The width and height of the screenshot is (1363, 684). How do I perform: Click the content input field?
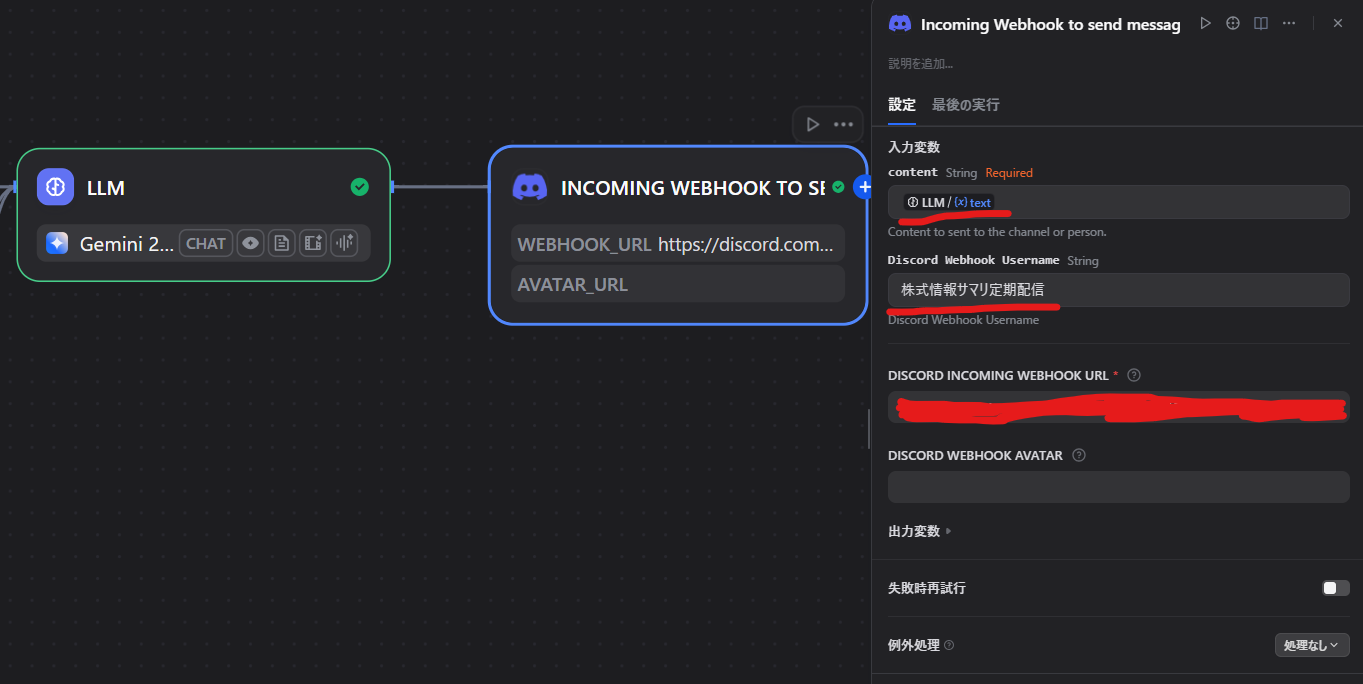coord(1119,202)
